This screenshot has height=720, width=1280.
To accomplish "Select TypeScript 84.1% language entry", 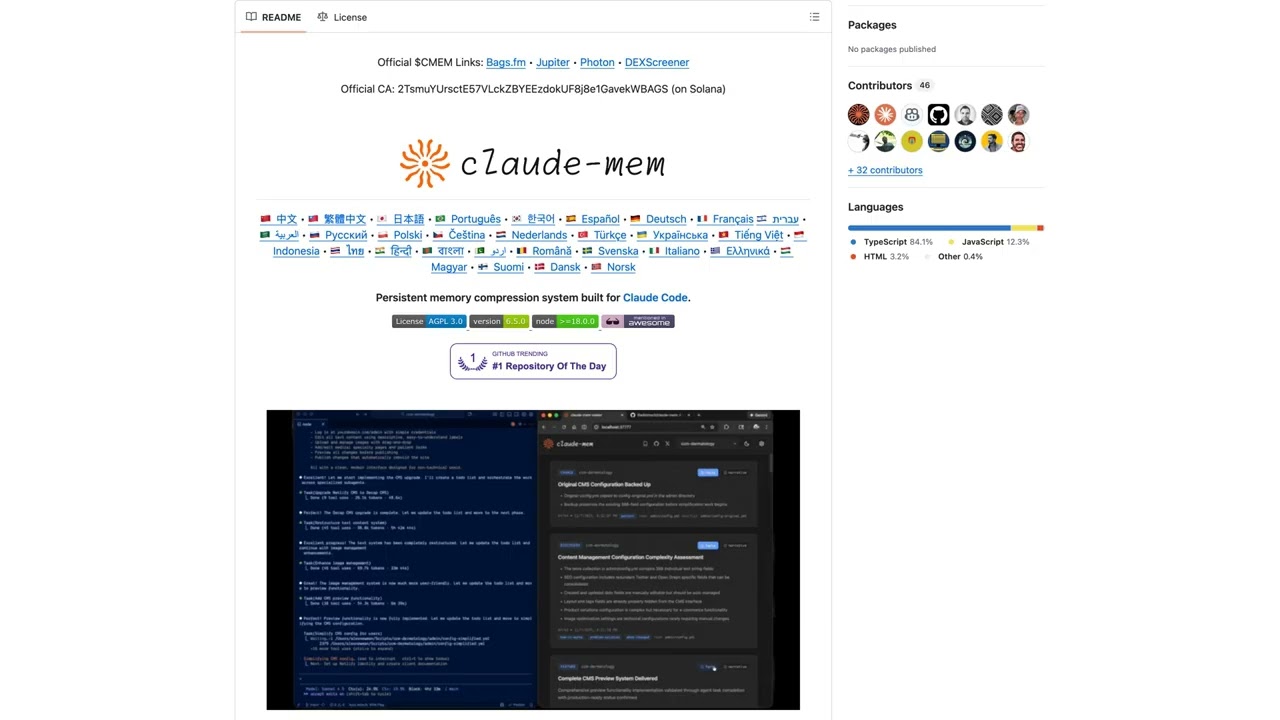I will (x=891, y=242).
